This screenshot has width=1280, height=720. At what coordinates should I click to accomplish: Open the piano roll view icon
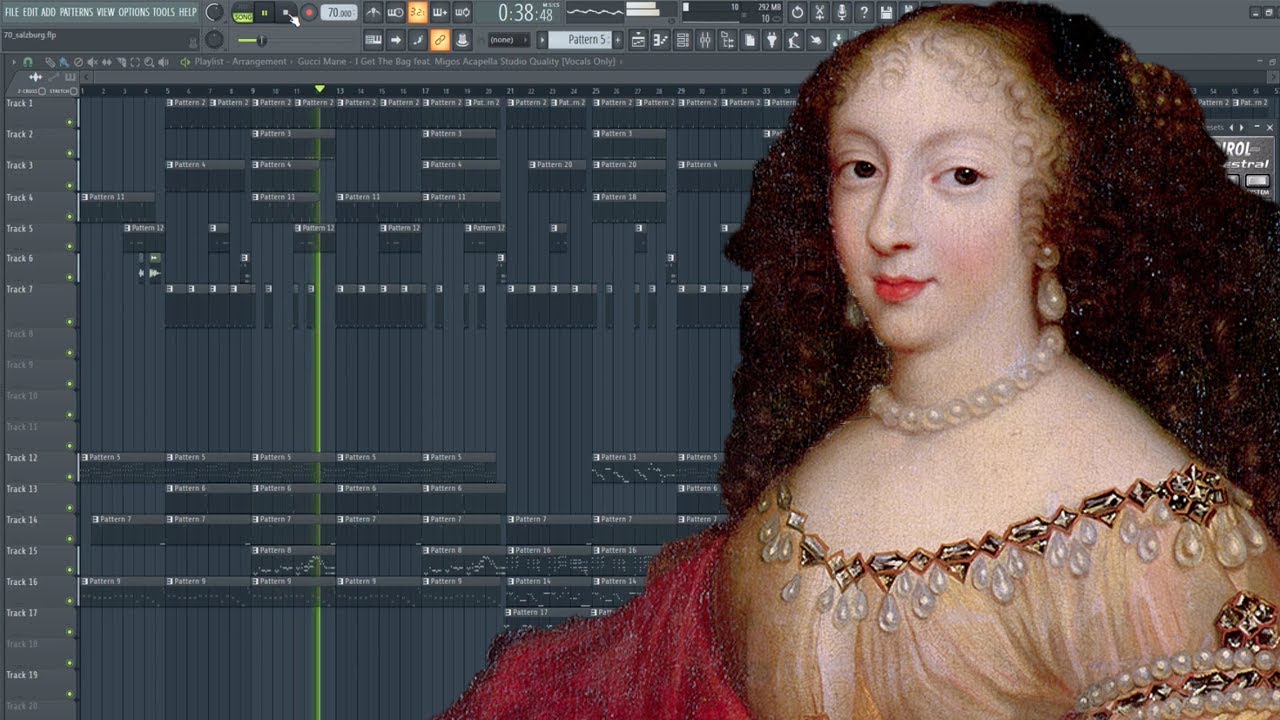coord(659,40)
